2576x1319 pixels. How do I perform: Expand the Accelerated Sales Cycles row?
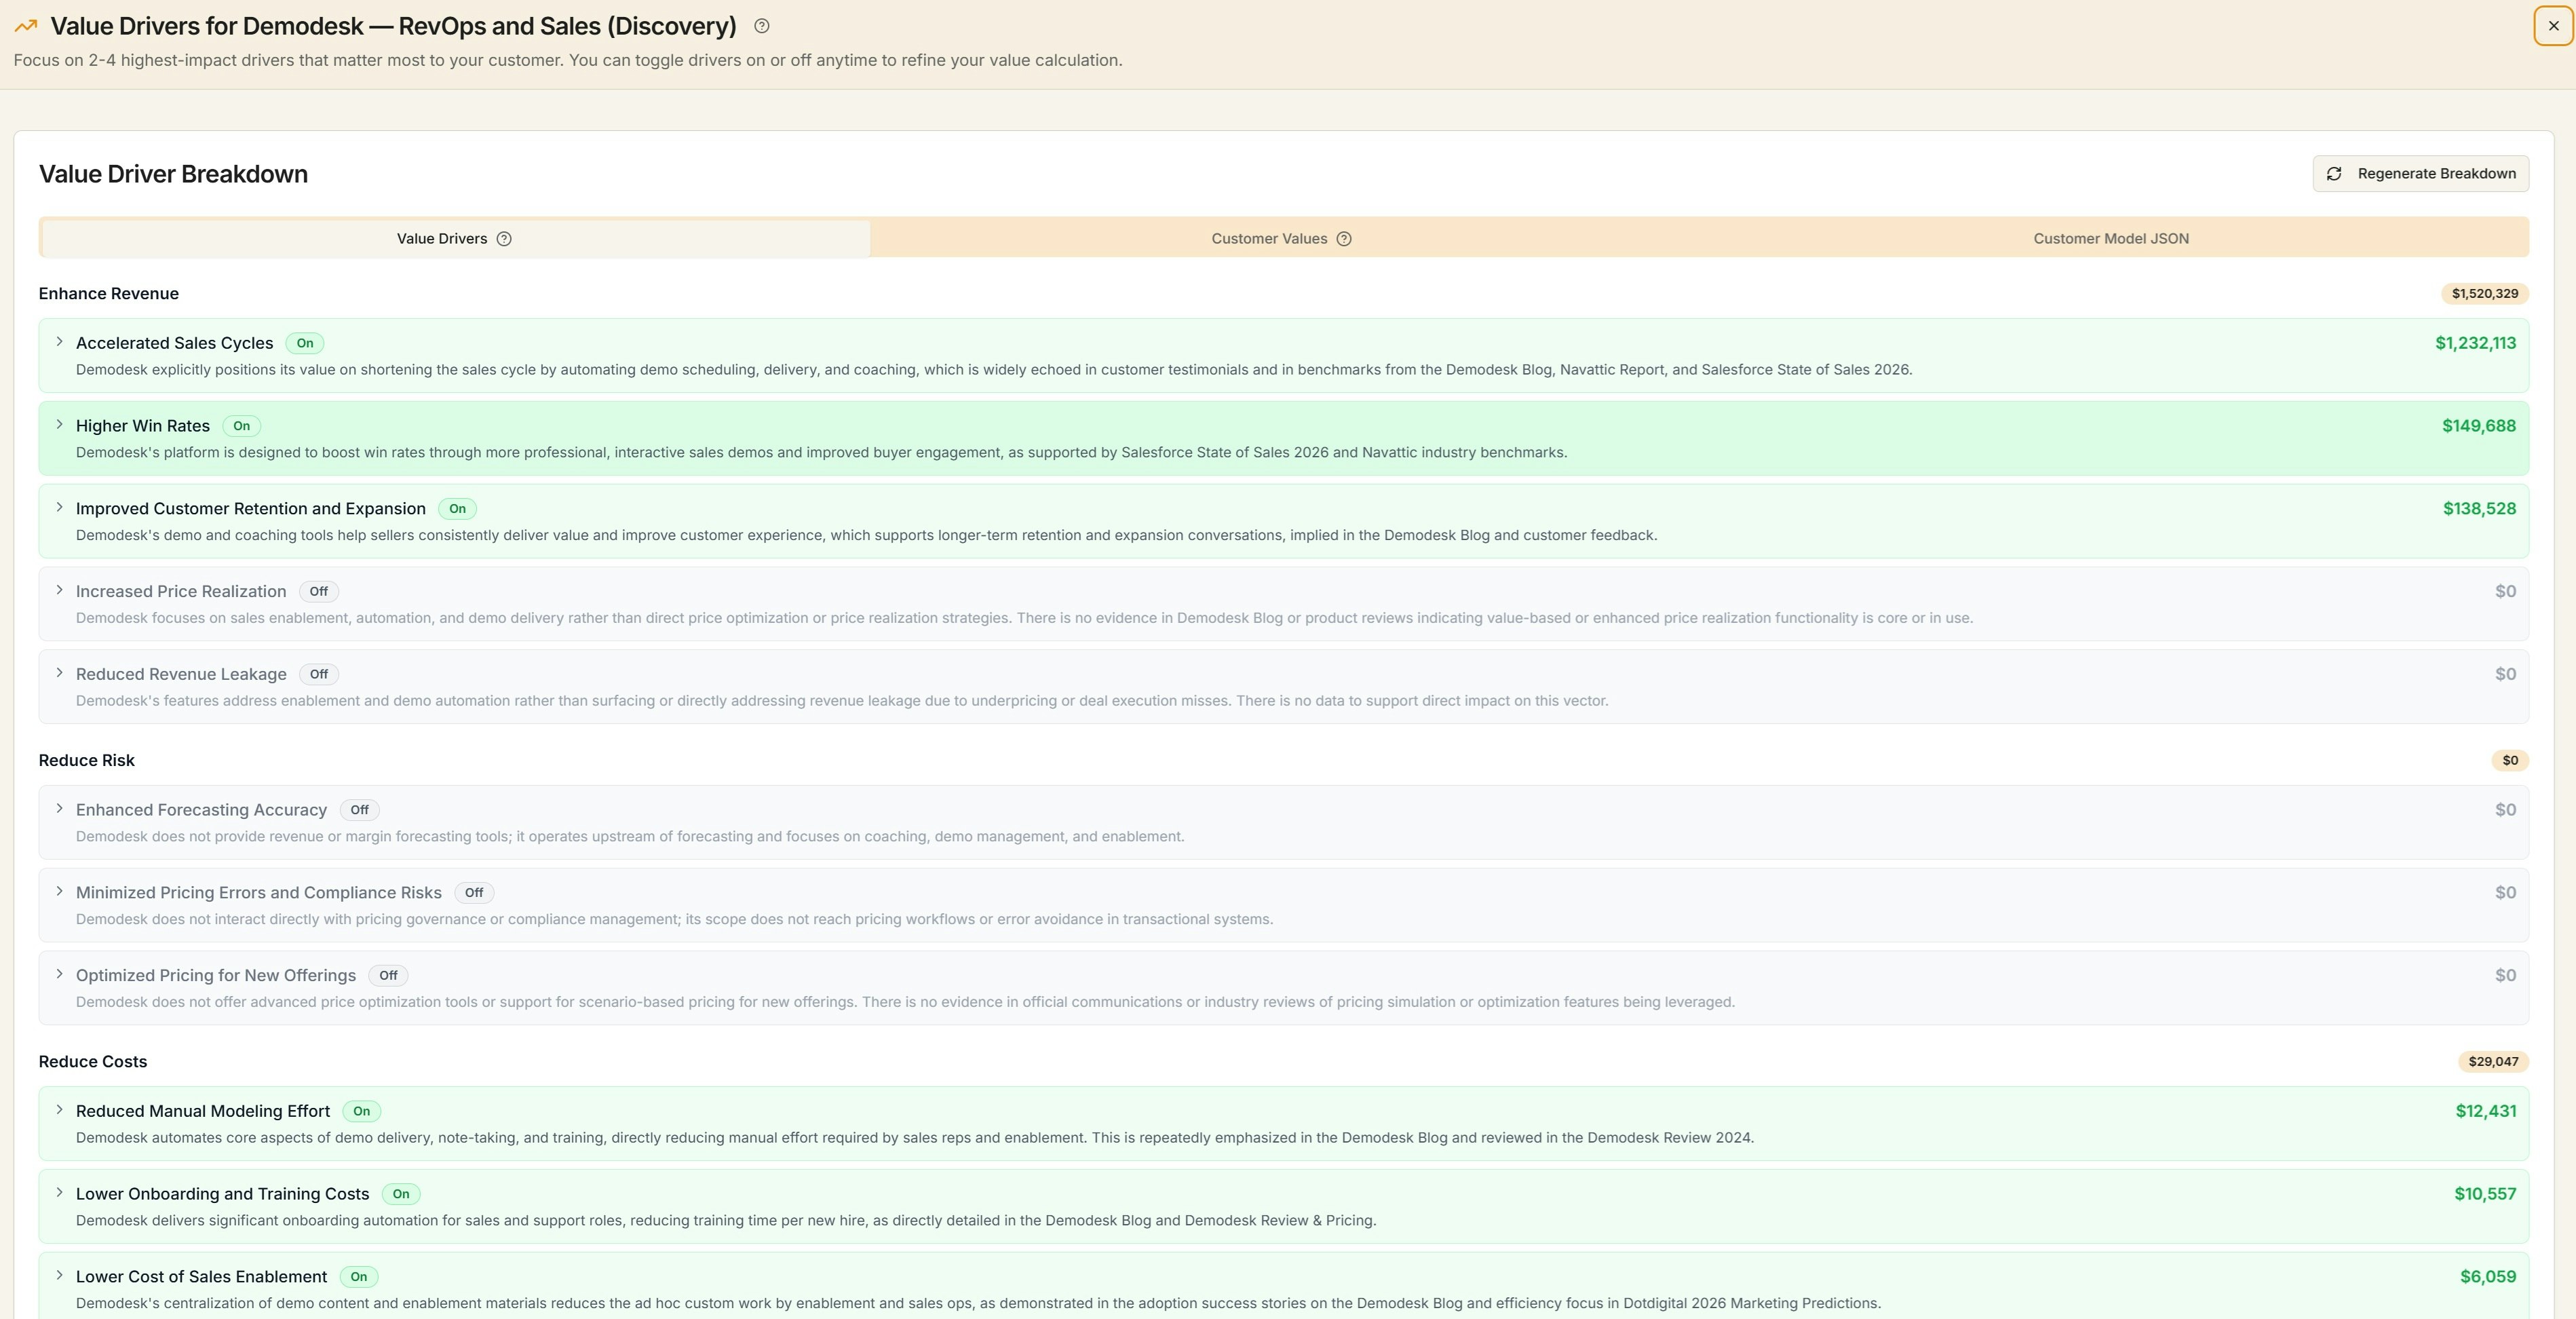click(59, 342)
